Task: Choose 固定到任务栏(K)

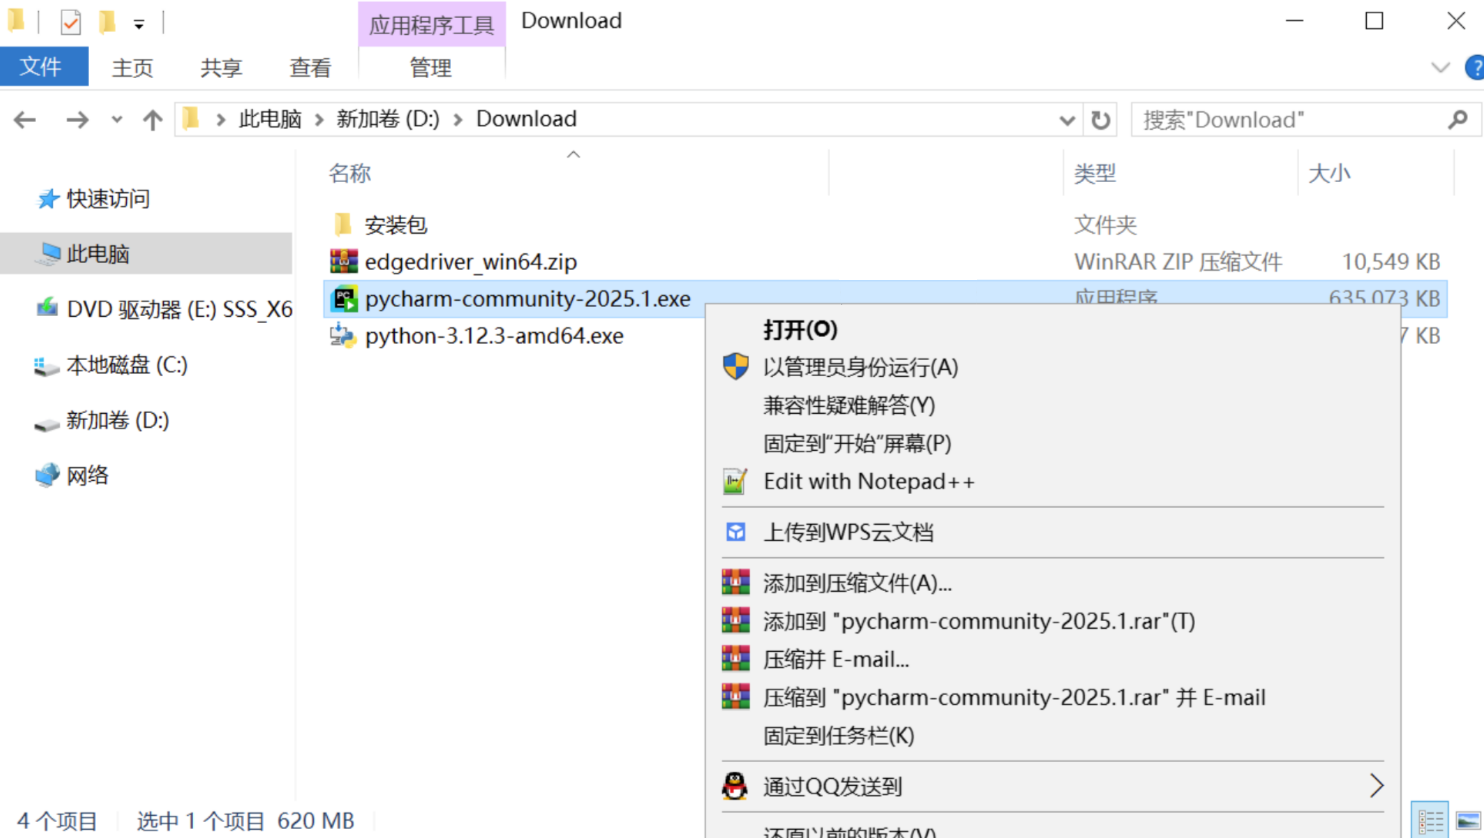Action: click(x=839, y=736)
